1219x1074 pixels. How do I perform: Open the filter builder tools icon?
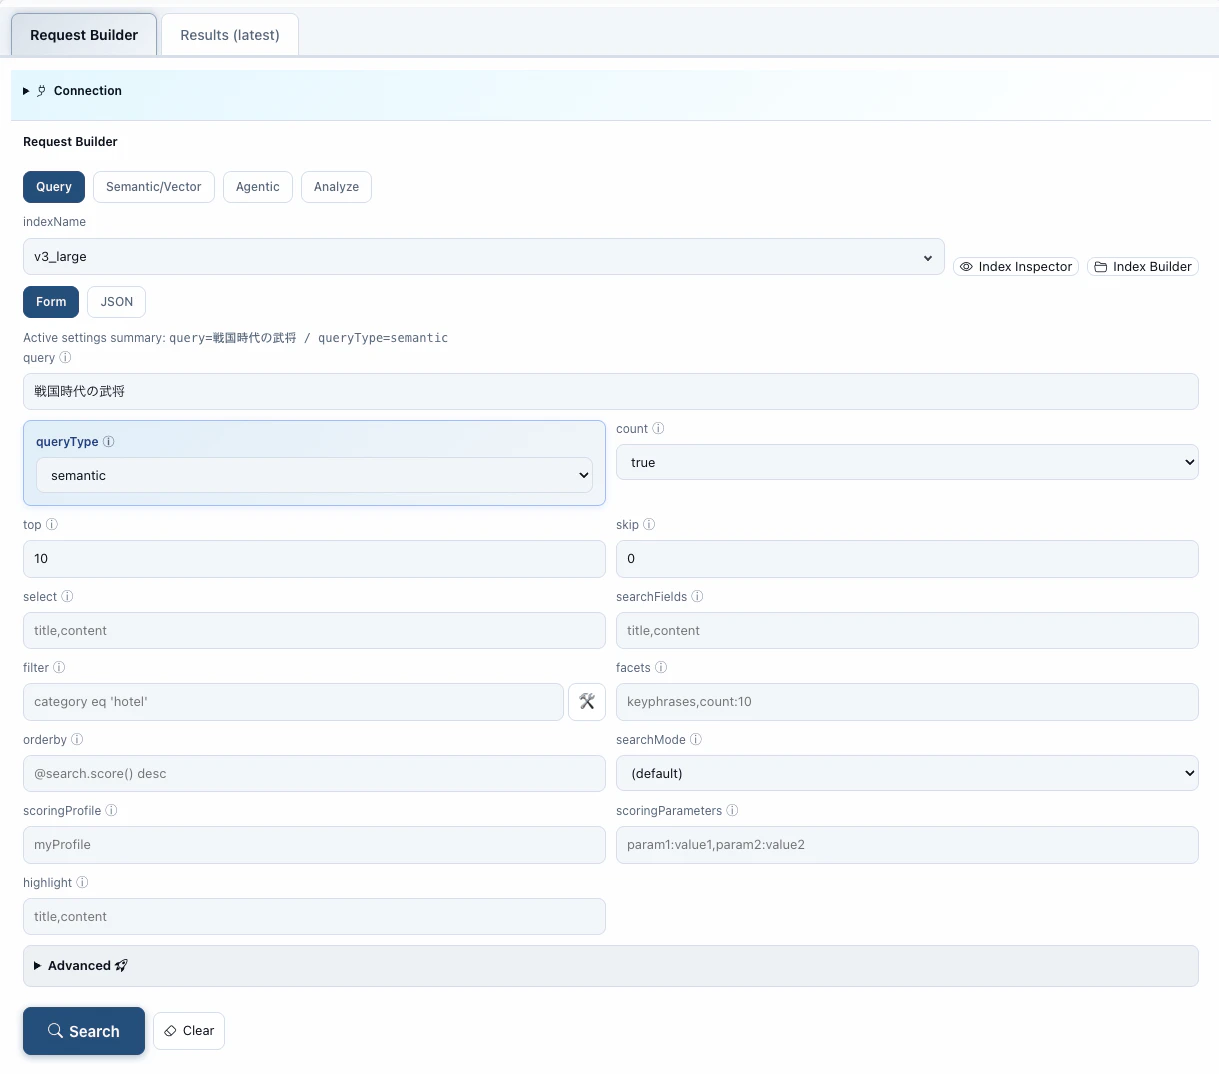tap(587, 702)
